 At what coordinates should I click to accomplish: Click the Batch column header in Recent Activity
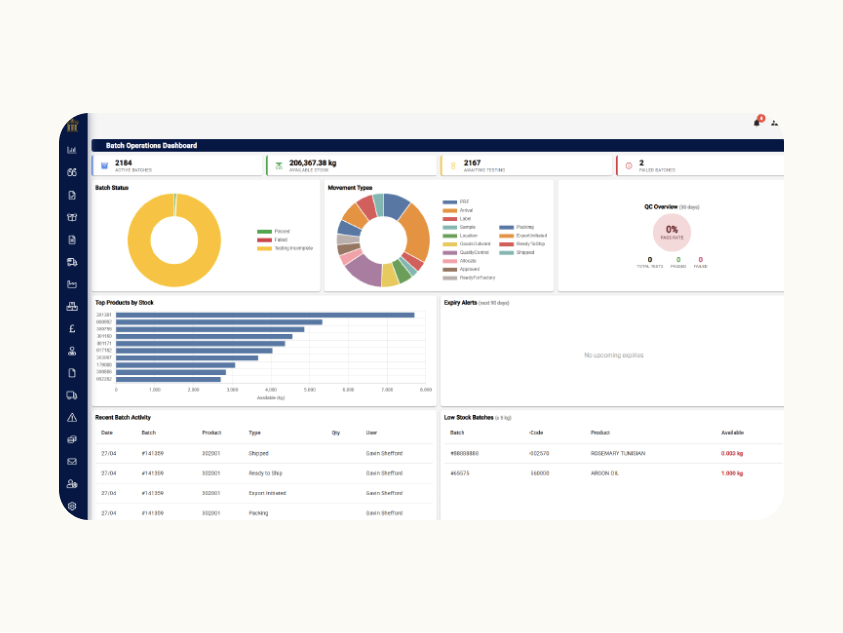click(149, 433)
